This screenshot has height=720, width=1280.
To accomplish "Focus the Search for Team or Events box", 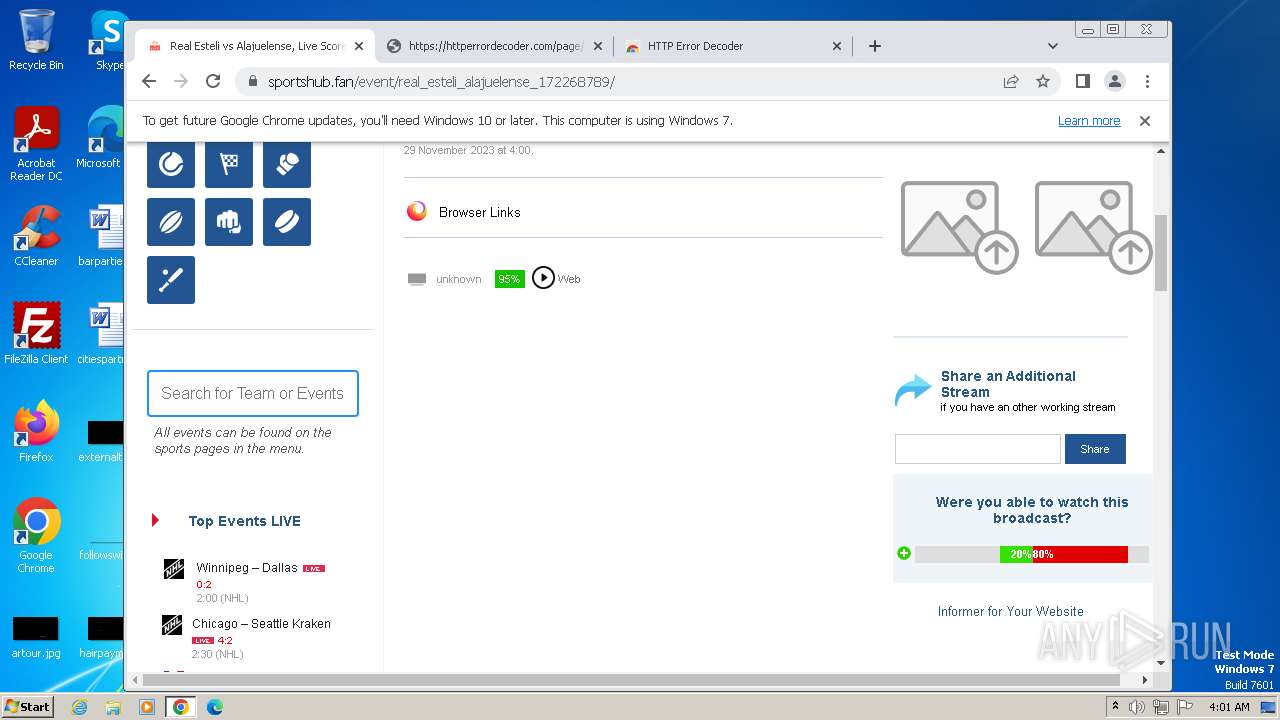I will (253, 393).
